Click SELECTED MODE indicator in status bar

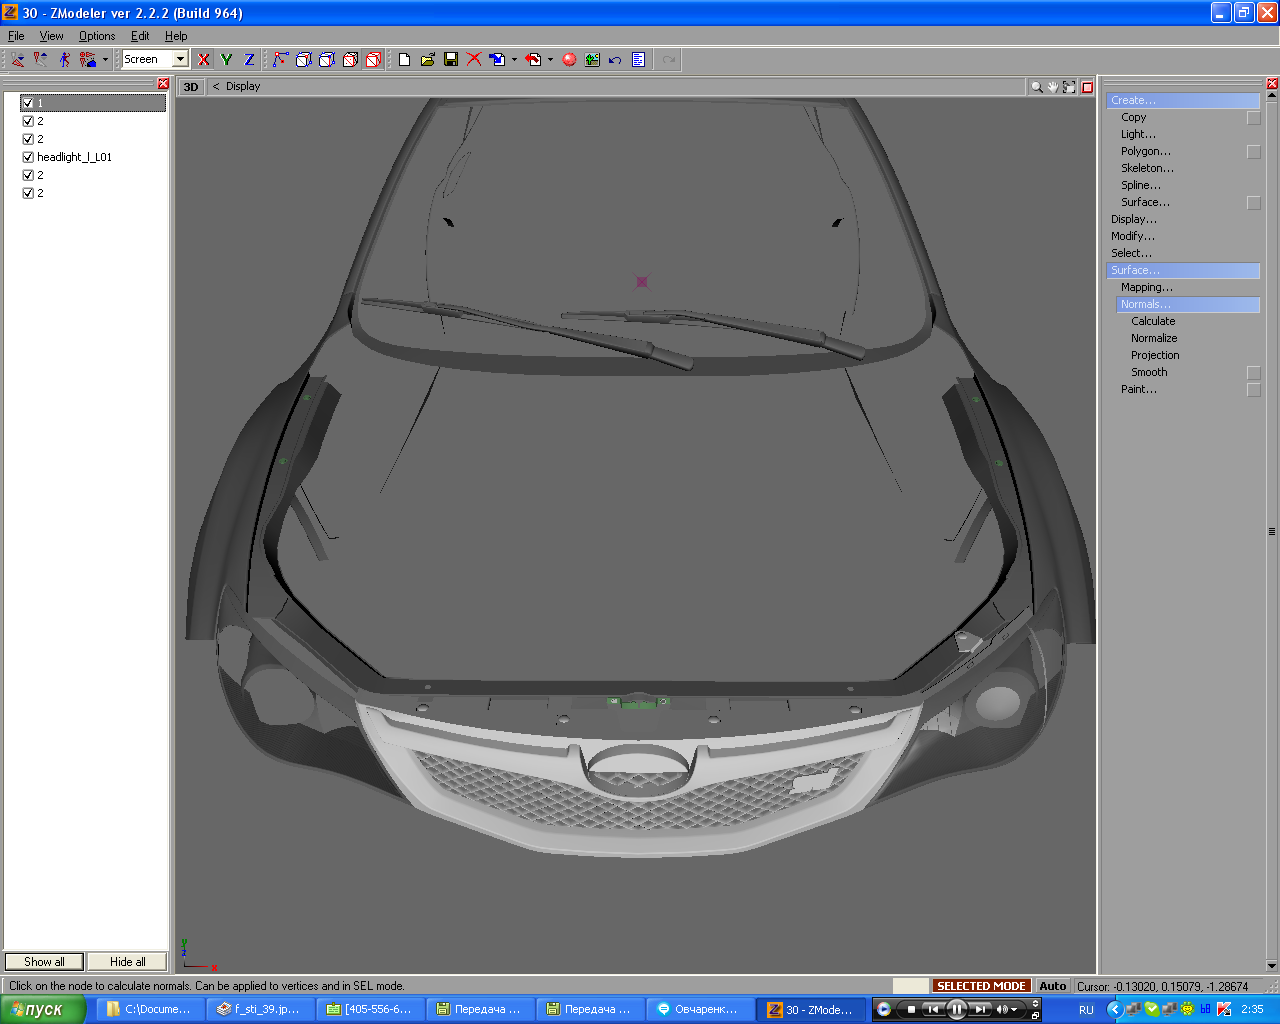pyautogui.click(x=980, y=986)
